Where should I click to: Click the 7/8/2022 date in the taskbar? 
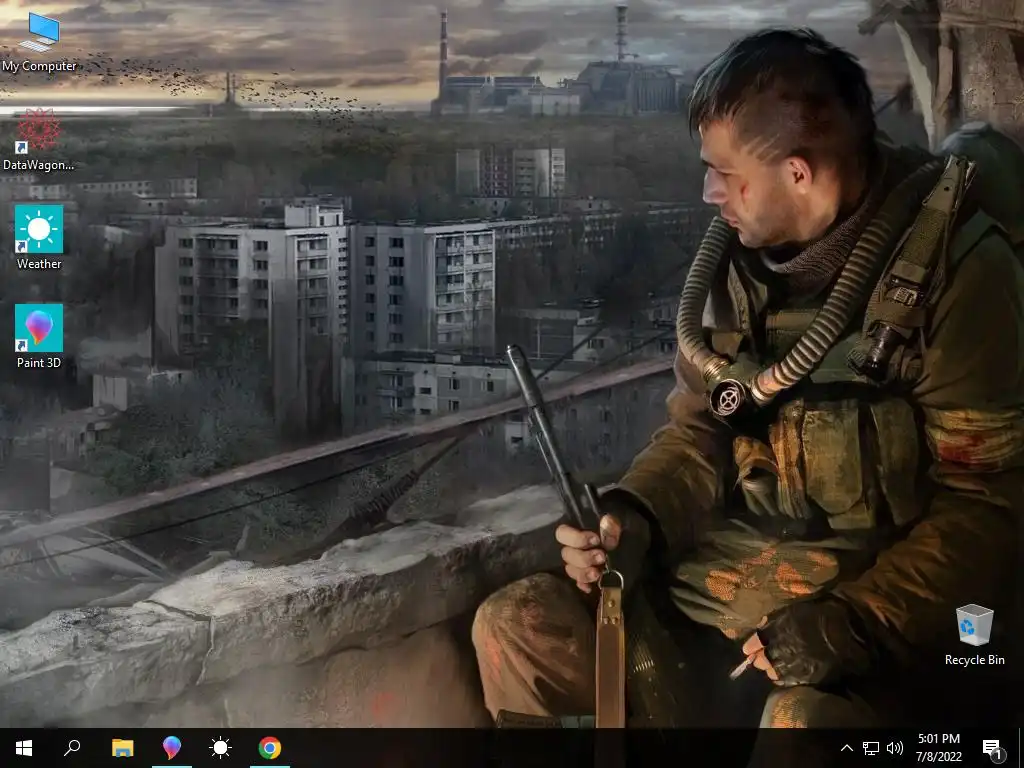point(939,757)
